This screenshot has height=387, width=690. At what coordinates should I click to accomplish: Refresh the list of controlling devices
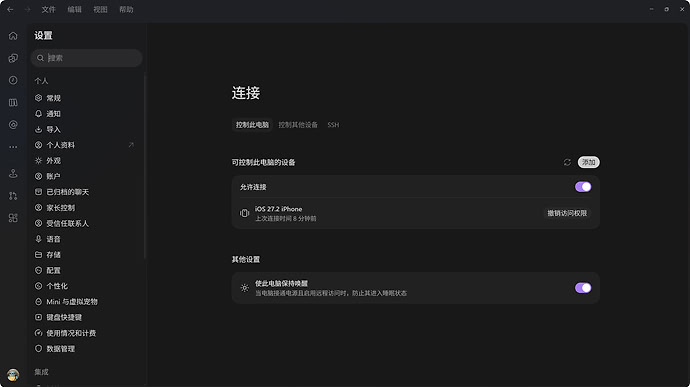coord(567,162)
